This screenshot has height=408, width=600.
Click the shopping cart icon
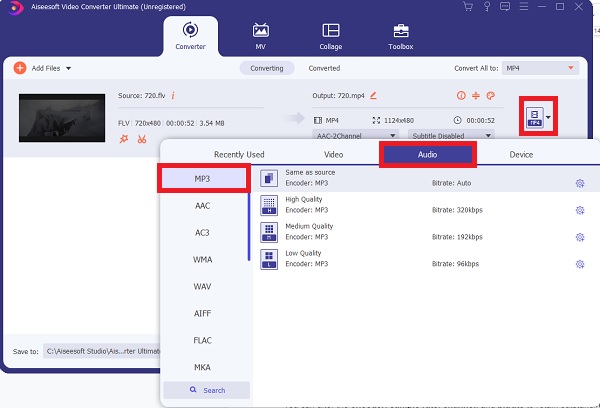(x=468, y=7)
